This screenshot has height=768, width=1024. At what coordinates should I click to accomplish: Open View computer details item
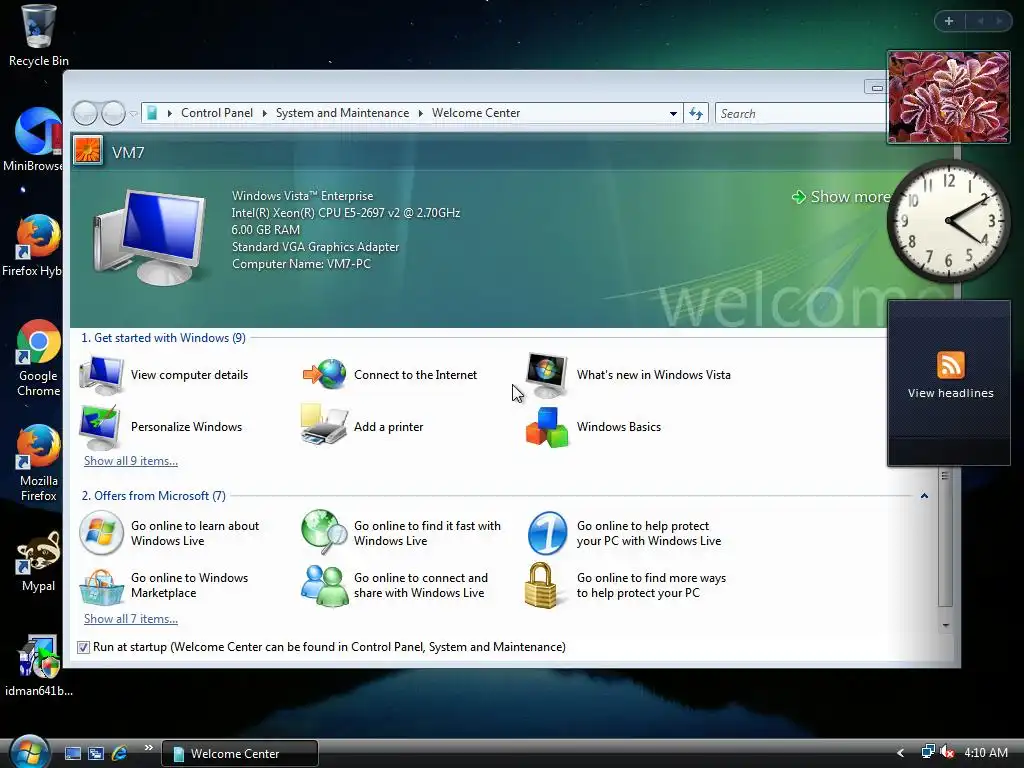pyautogui.click(x=164, y=375)
